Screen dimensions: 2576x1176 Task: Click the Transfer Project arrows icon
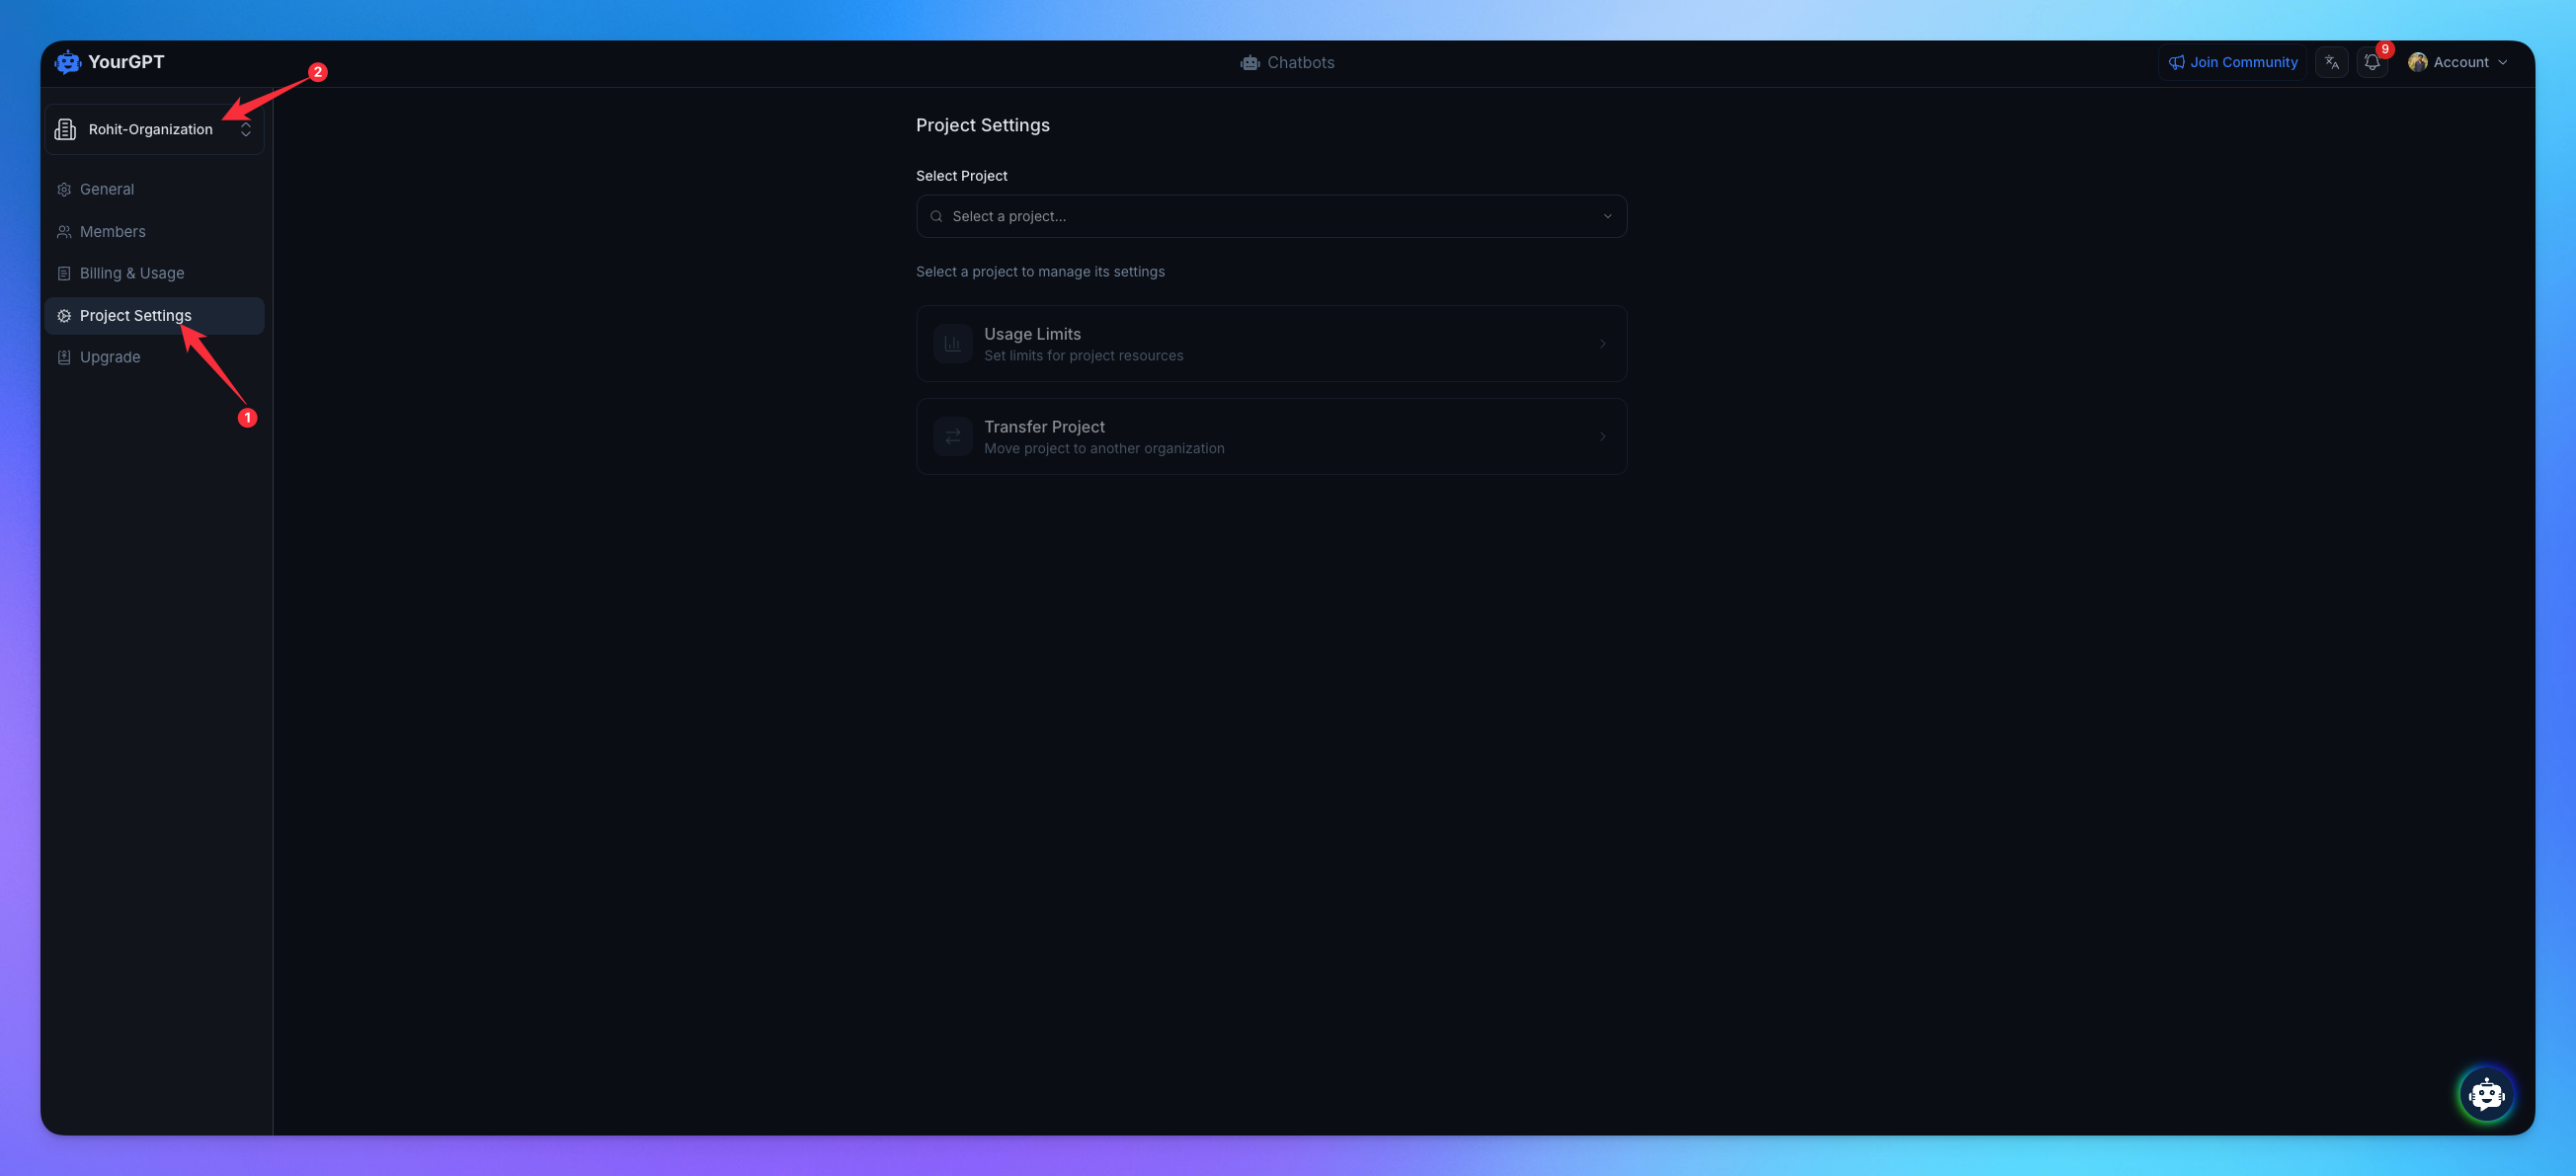pos(952,437)
